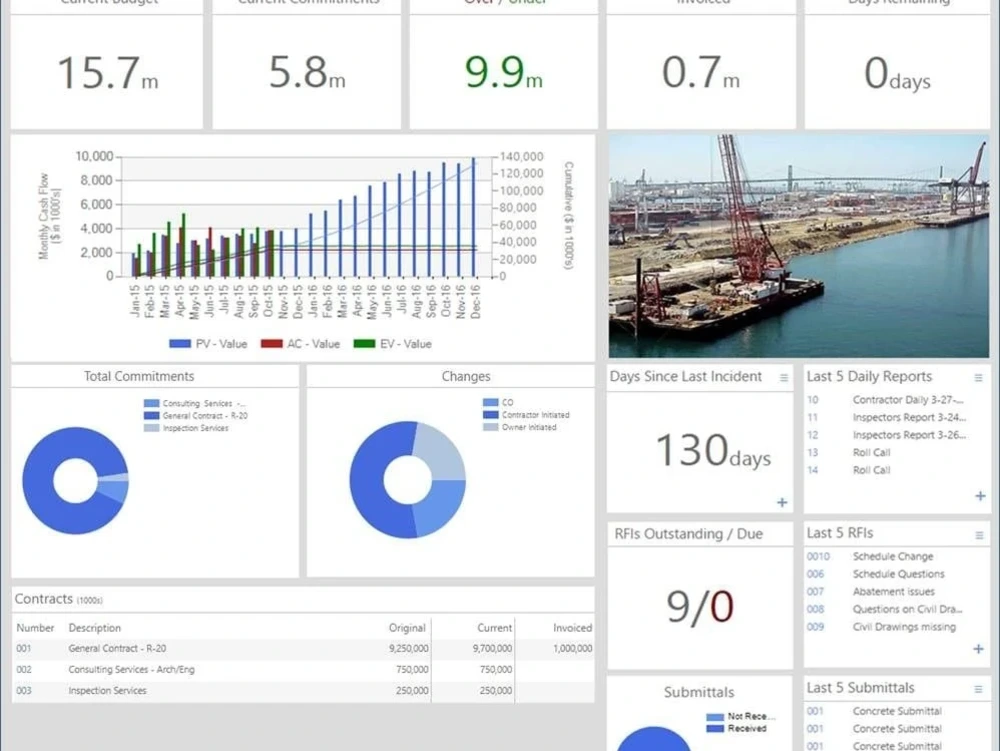Open RFI 008 Questions on Civil Dra...
Image resolution: width=1000 pixels, height=751 pixels.
tap(885, 609)
